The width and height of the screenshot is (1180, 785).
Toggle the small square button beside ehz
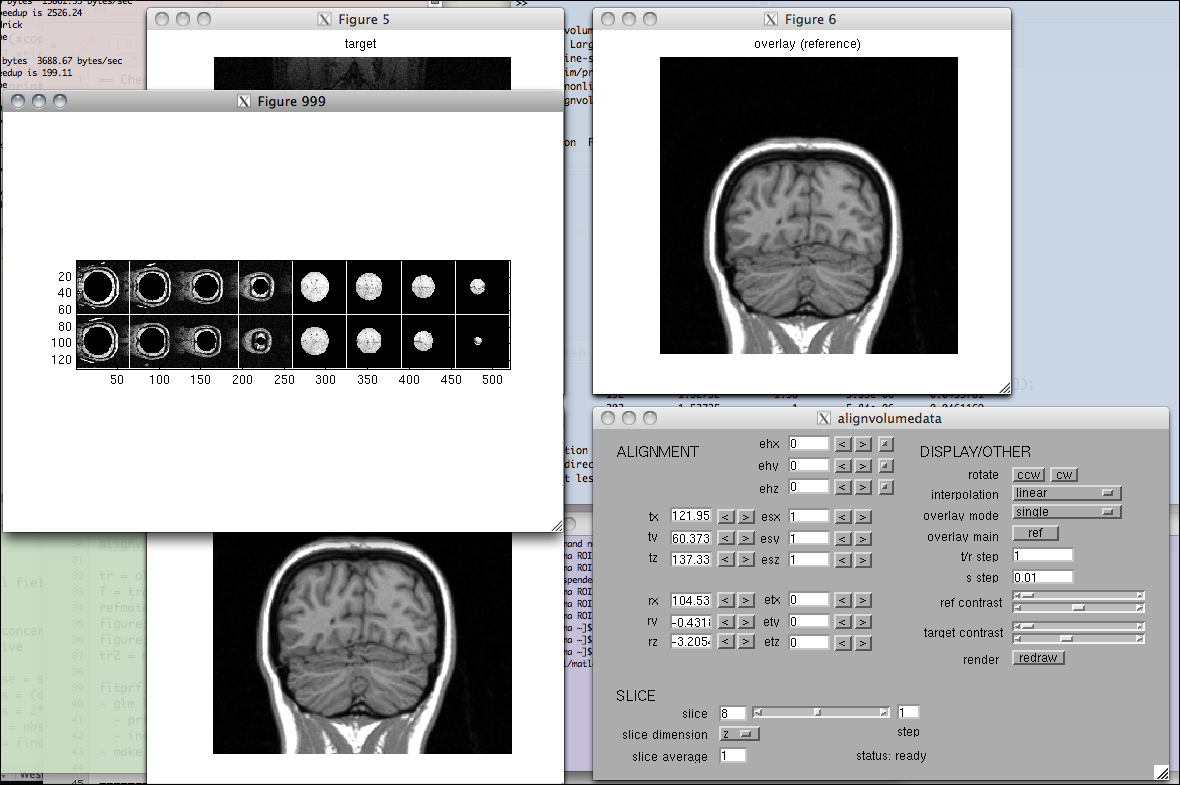click(886, 488)
